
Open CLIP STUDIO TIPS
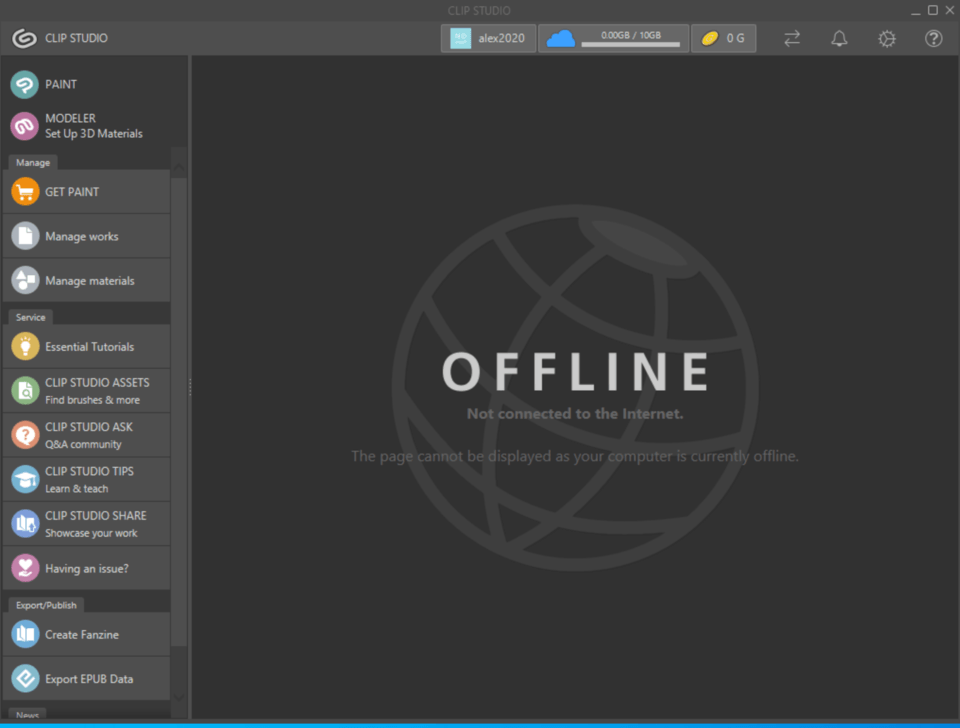pyautogui.click(x=88, y=479)
